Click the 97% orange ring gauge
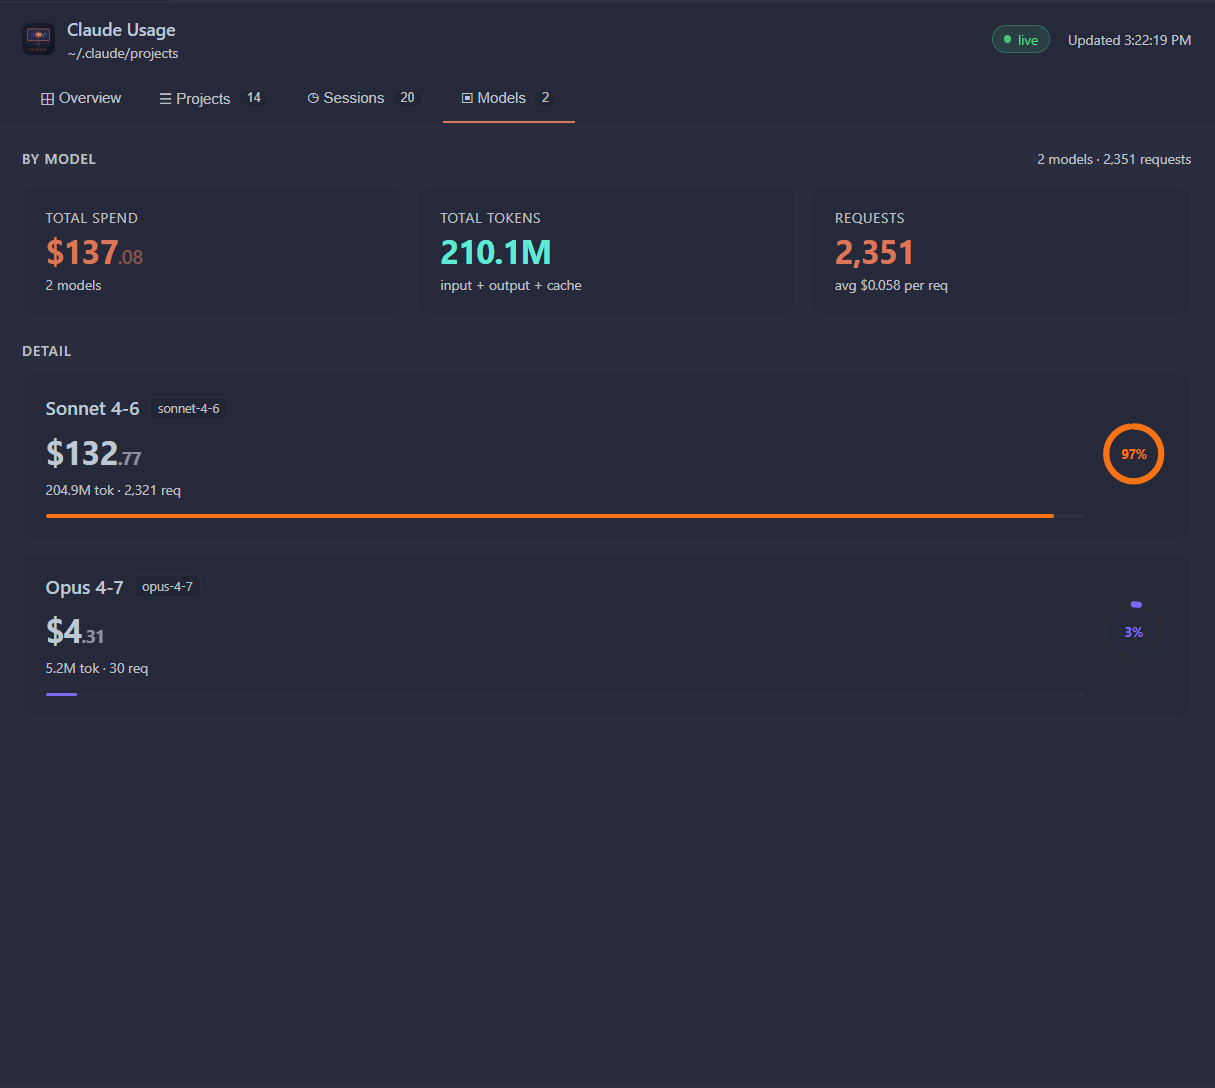 click(1133, 454)
